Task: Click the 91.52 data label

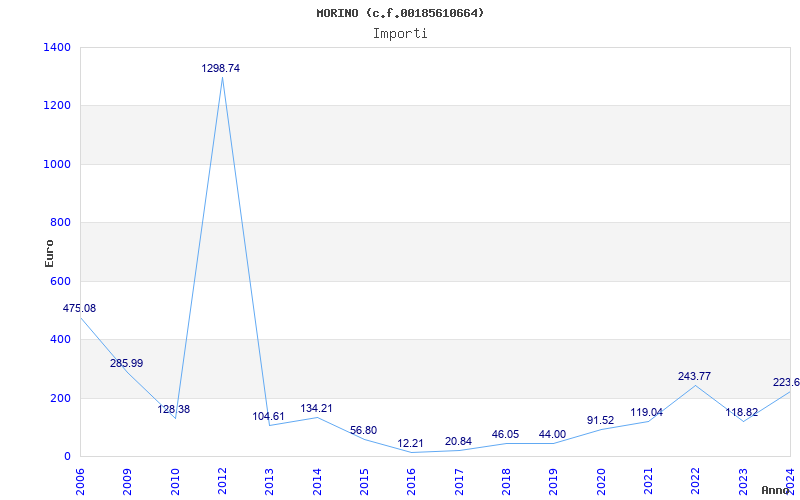Action: tap(600, 420)
